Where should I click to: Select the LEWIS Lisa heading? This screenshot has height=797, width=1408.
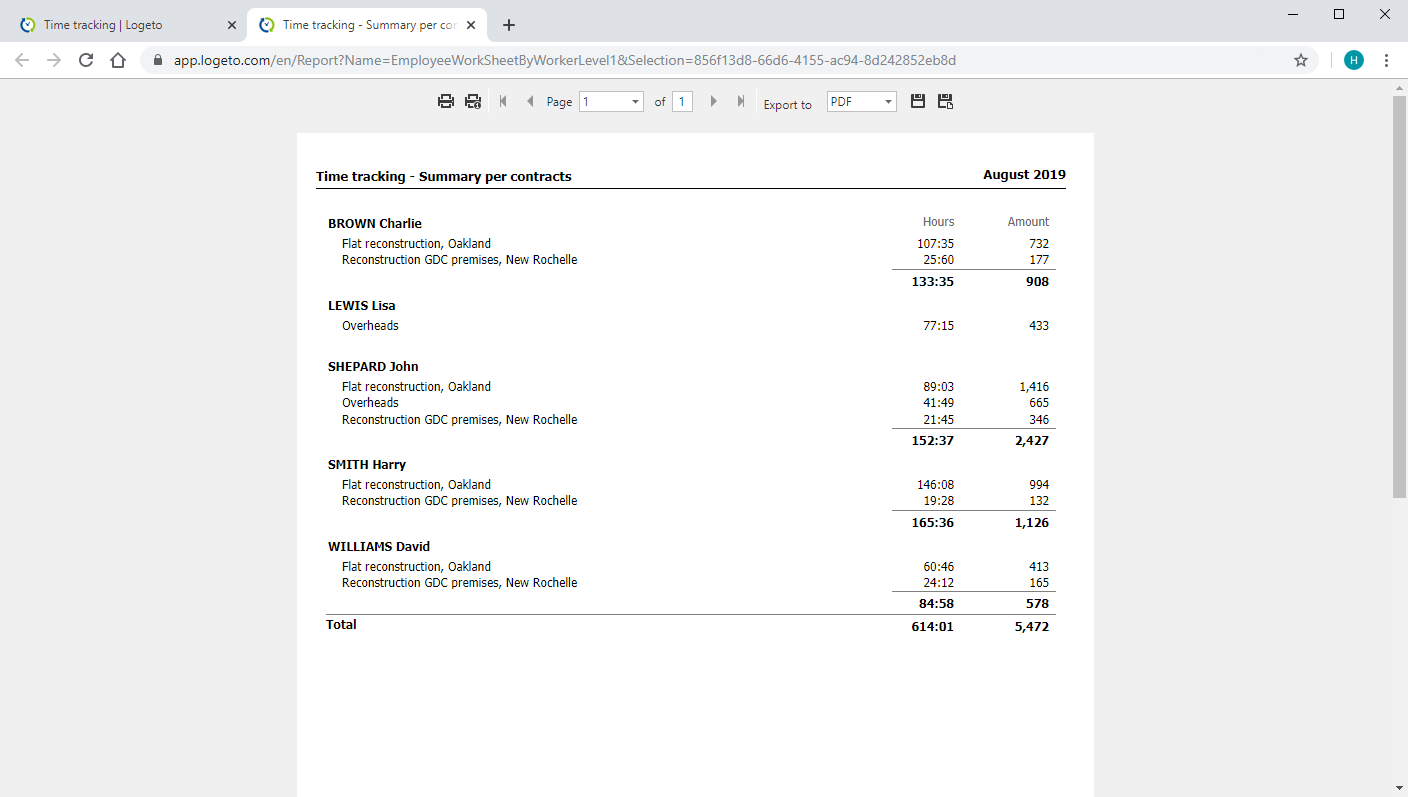[x=362, y=305]
